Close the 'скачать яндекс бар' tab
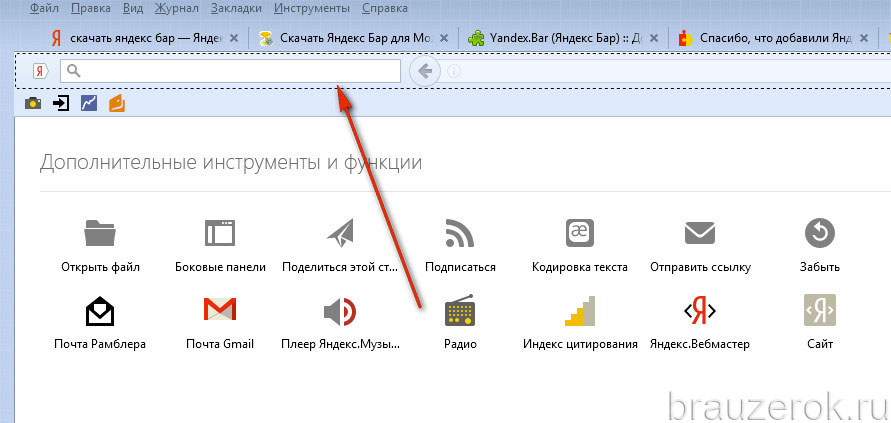The image size is (891, 423). [234, 38]
